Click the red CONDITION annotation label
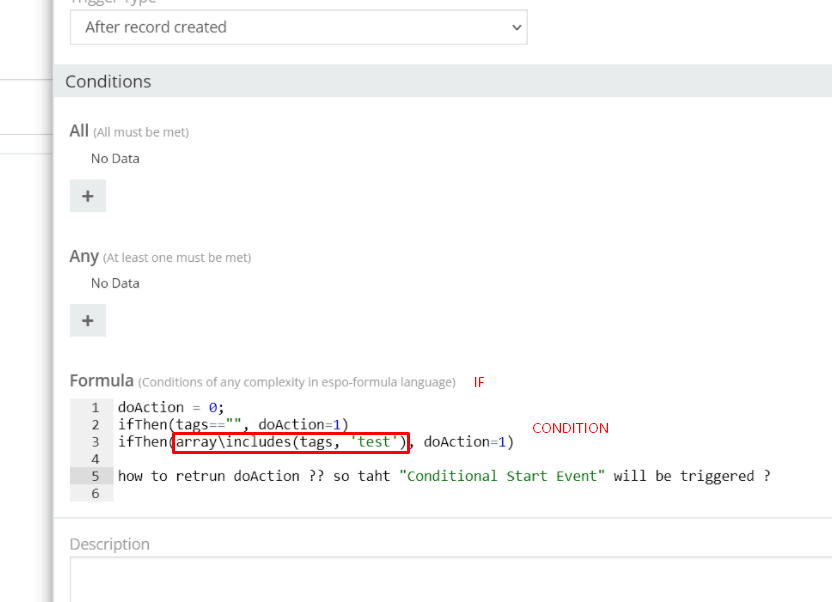The height and width of the screenshot is (602, 832). tap(570, 428)
